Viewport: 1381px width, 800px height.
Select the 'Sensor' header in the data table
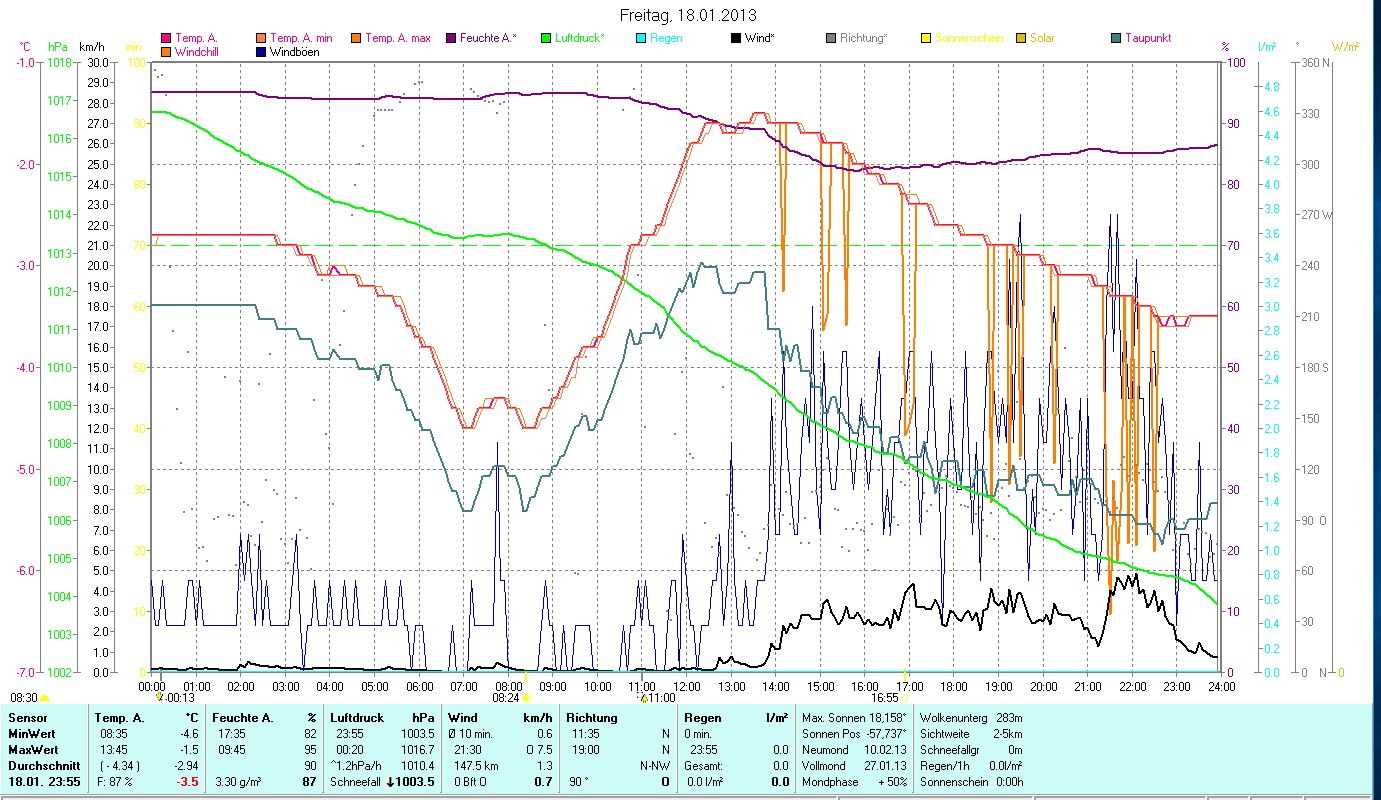26,718
